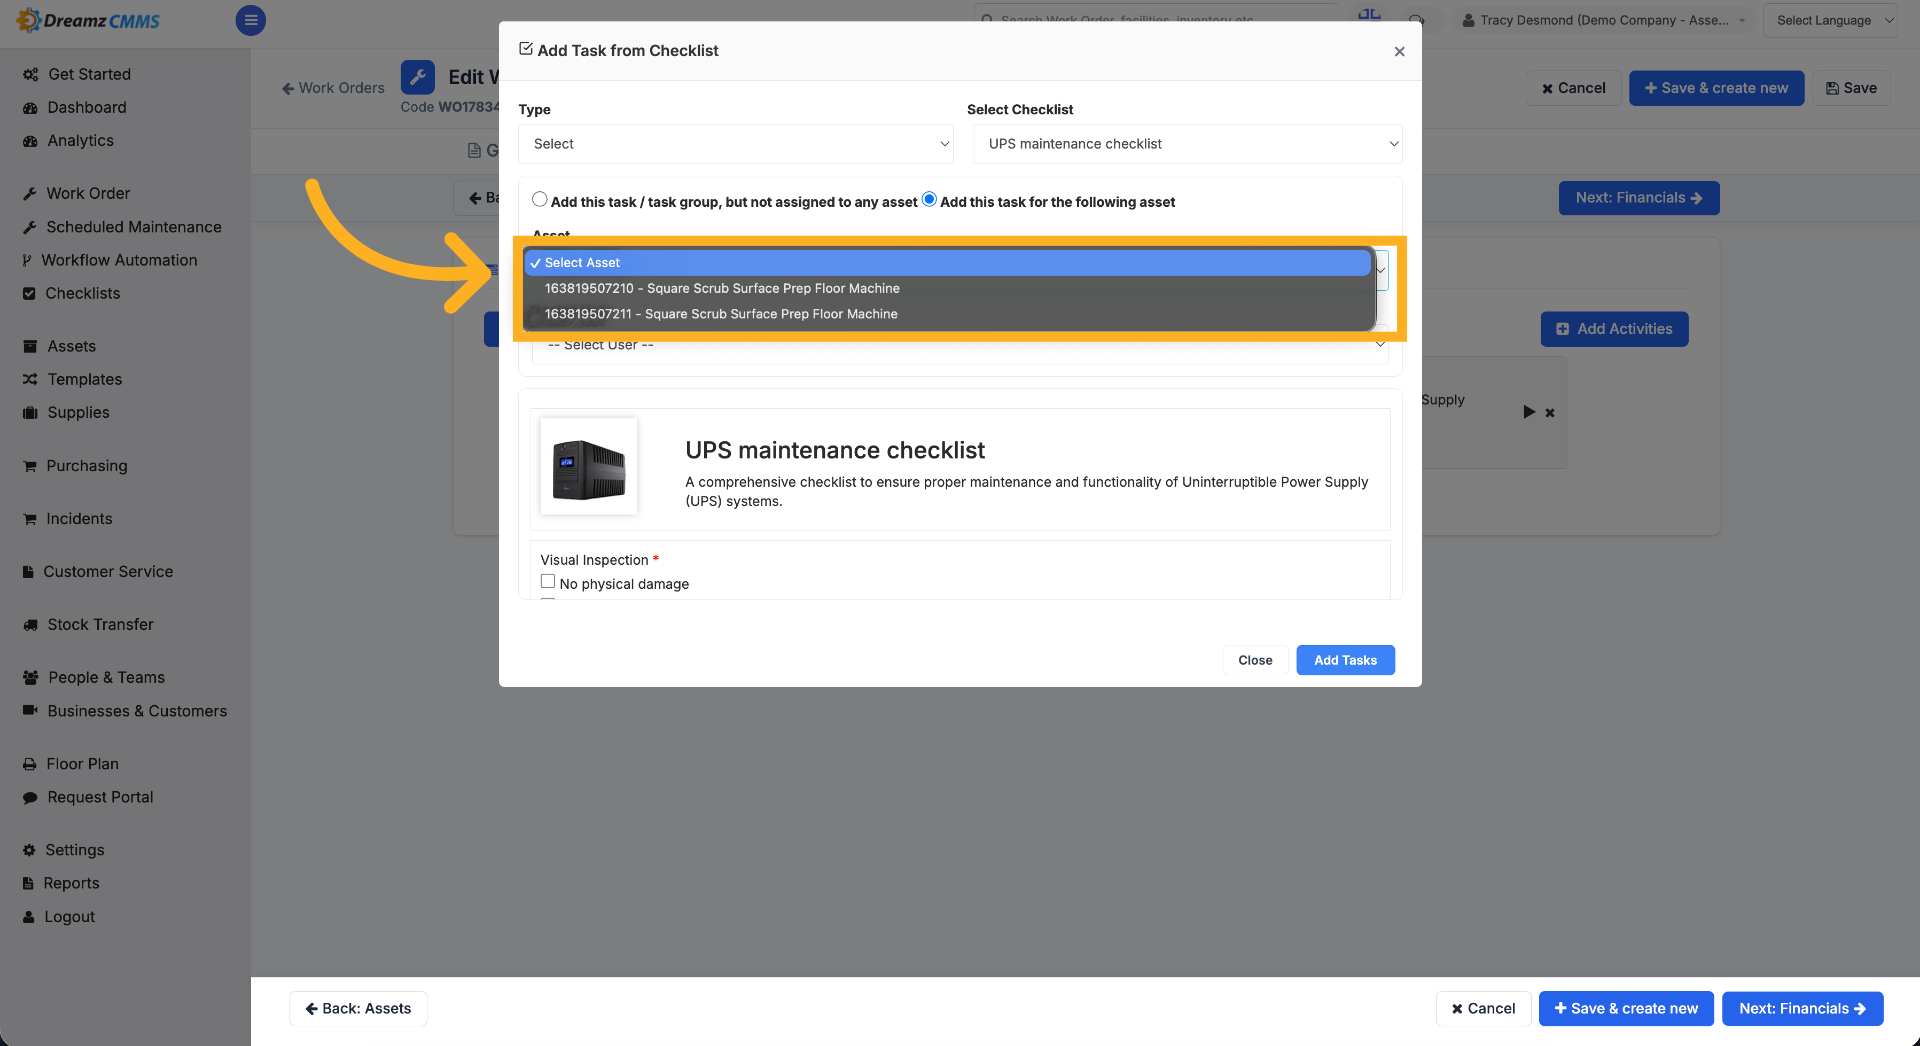Click the Floor Plan icon
Image resolution: width=1920 pixels, height=1046 pixels.
pyautogui.click(x=30, y=764)
